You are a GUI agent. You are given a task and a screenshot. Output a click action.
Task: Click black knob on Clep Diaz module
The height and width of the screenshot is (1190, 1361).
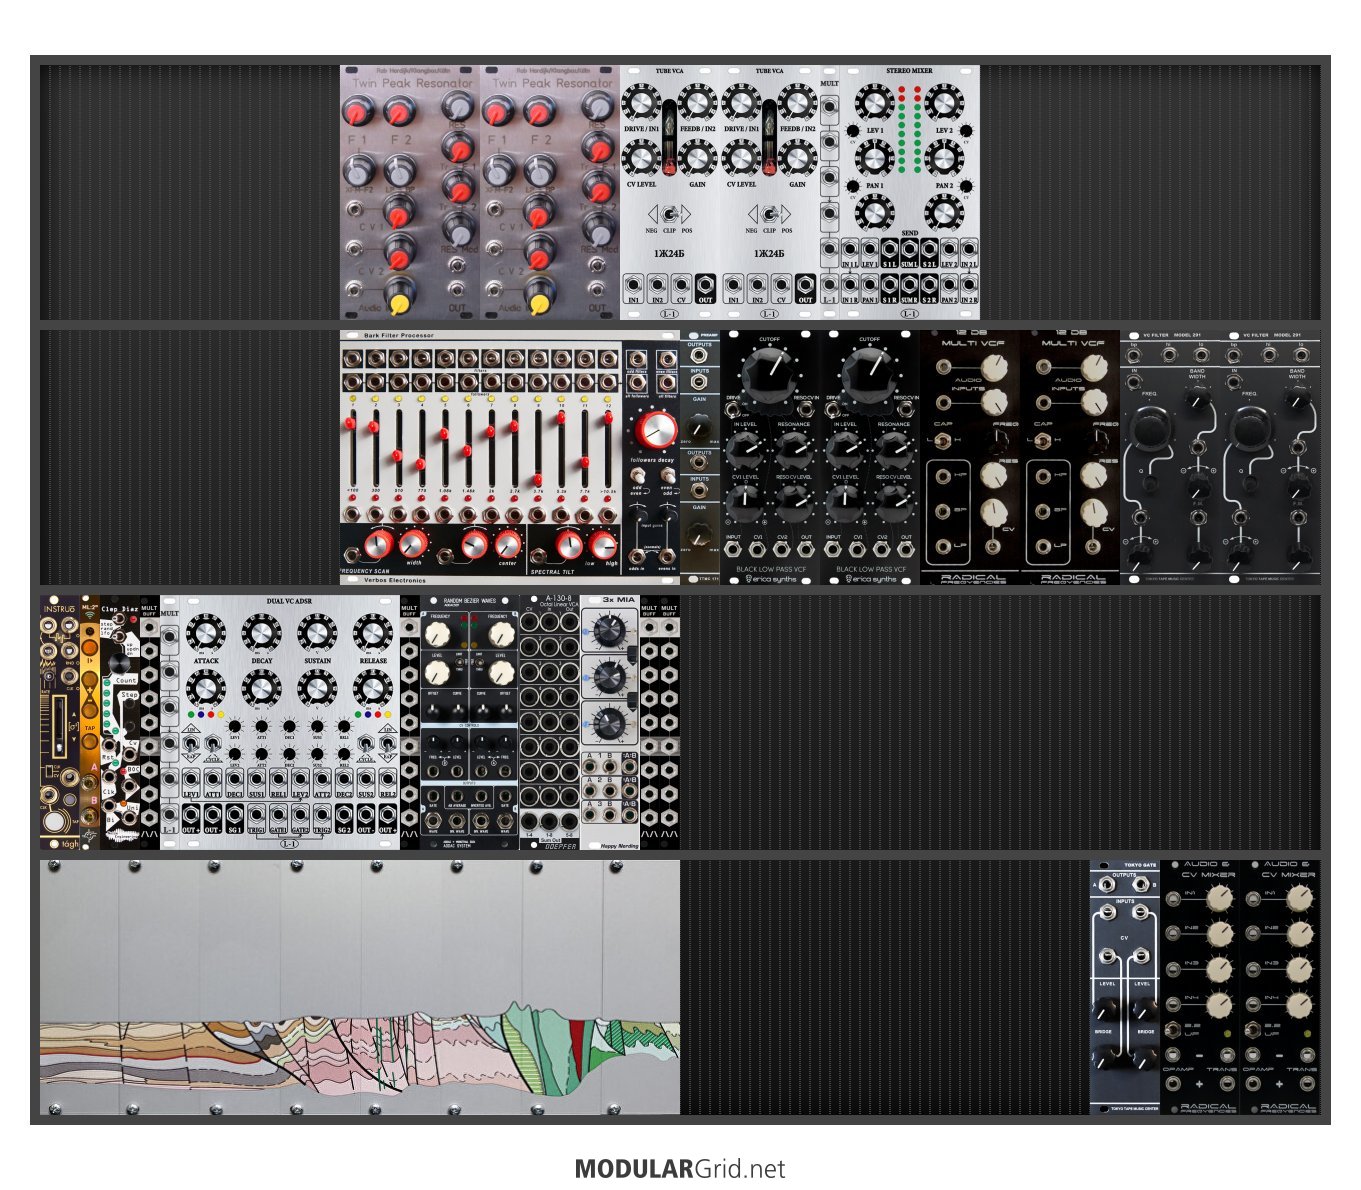[119, 664]
